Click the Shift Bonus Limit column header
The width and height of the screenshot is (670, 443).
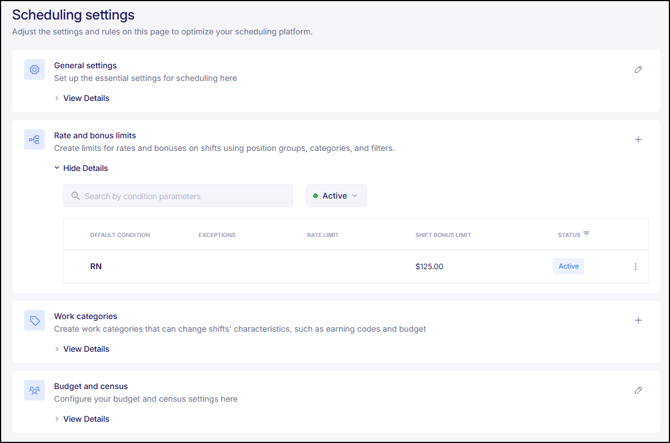click(443, 235)
